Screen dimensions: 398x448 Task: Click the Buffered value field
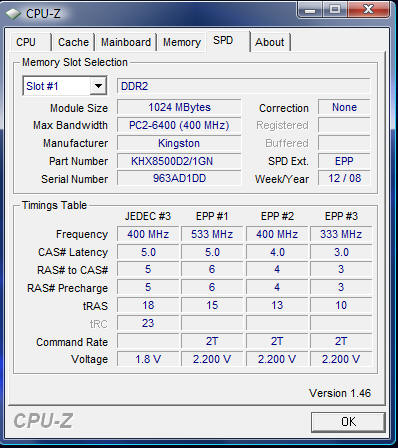(344, 143)
